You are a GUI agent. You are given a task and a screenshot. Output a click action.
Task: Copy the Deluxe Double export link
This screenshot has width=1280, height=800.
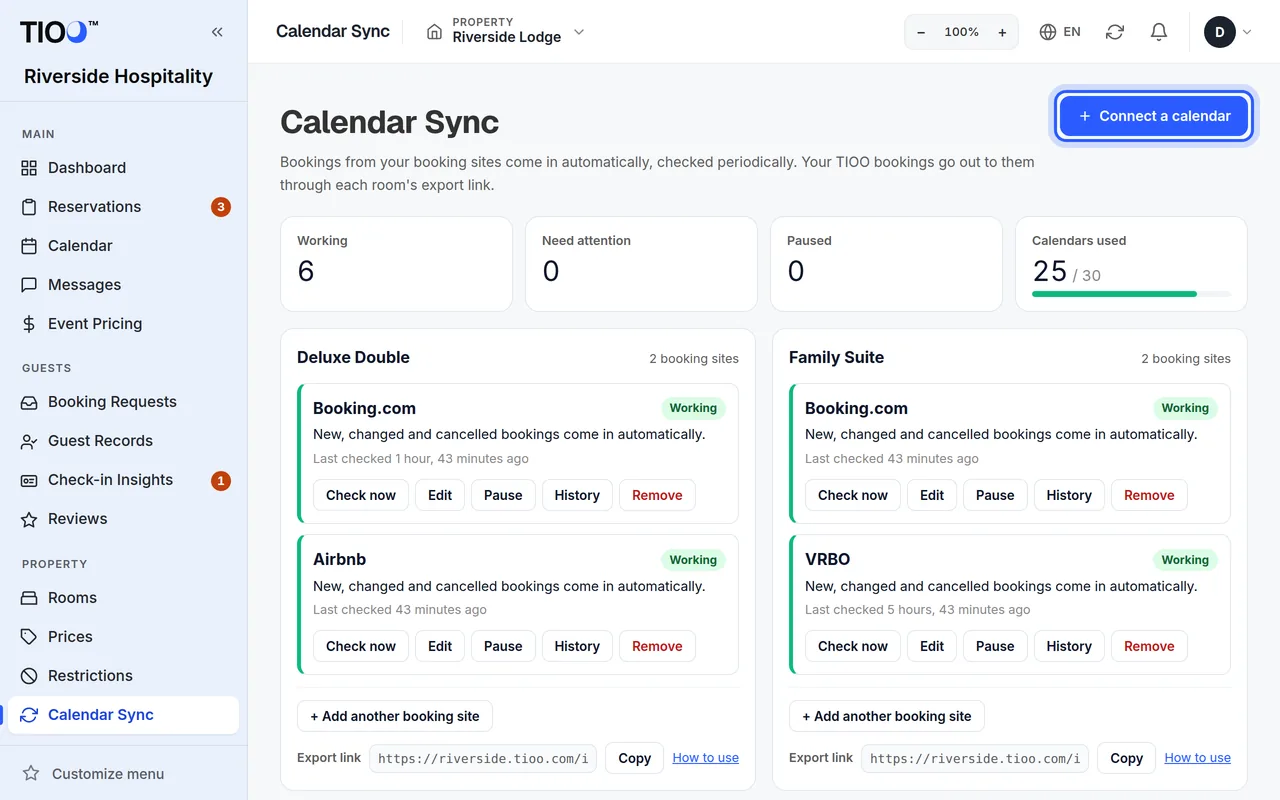pyautogui.click(x=635, y=758)
